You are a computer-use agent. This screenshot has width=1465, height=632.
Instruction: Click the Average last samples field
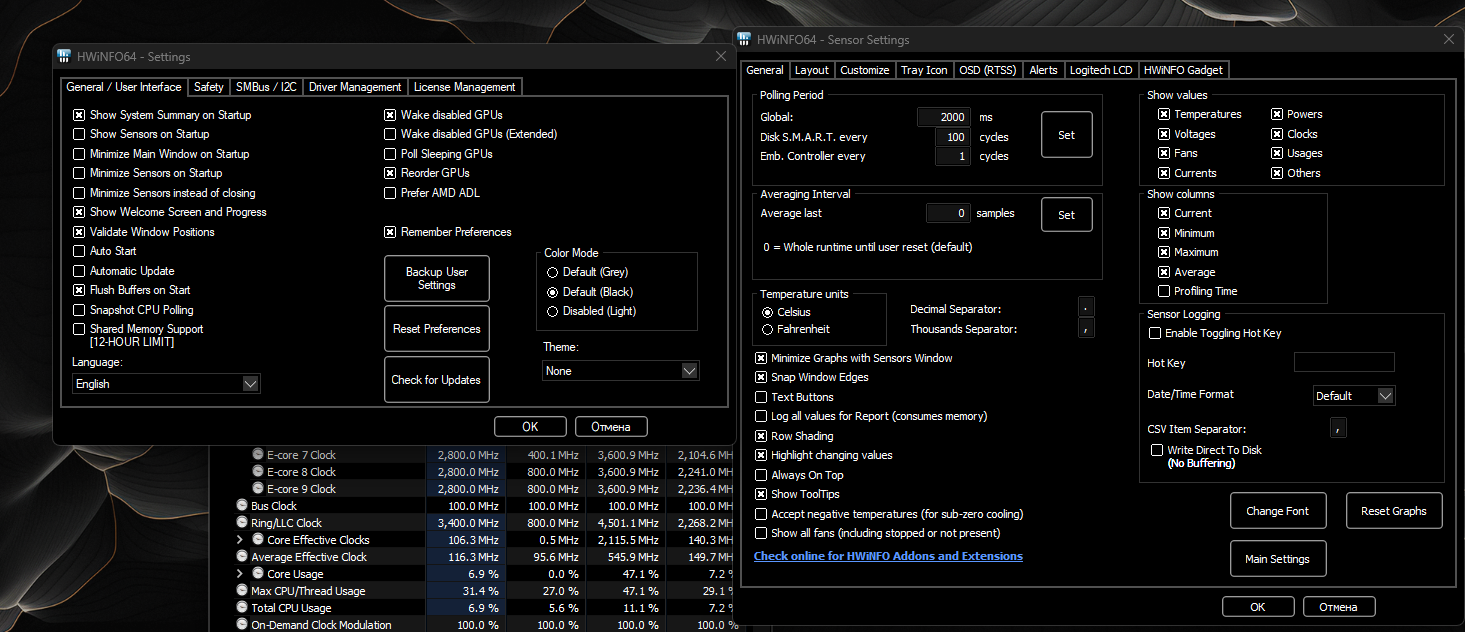tap(948, 213)
